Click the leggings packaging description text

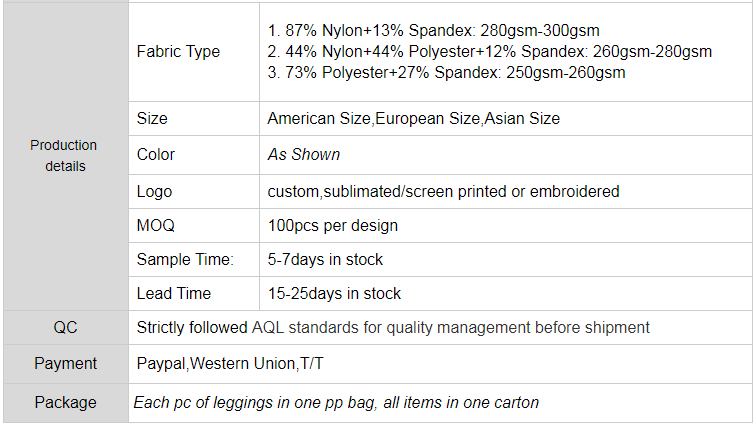336,402
